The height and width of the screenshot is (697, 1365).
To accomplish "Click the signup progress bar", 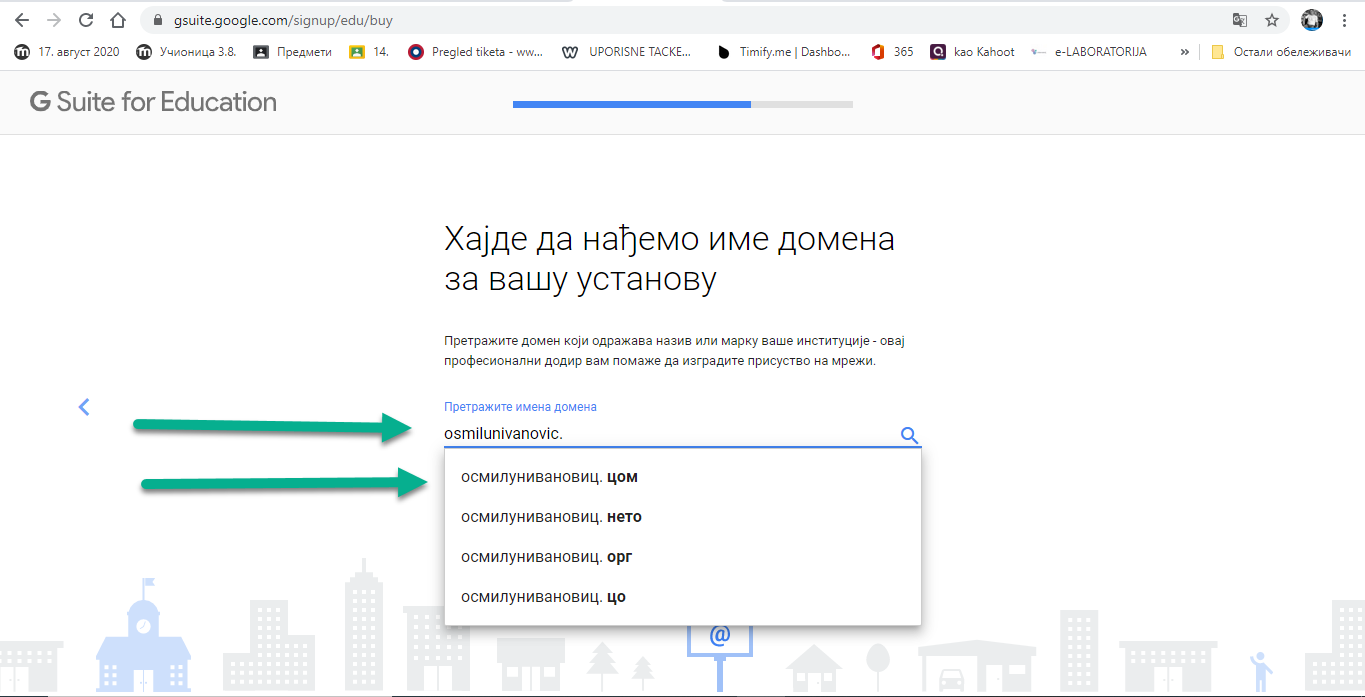I will [682, 104].
